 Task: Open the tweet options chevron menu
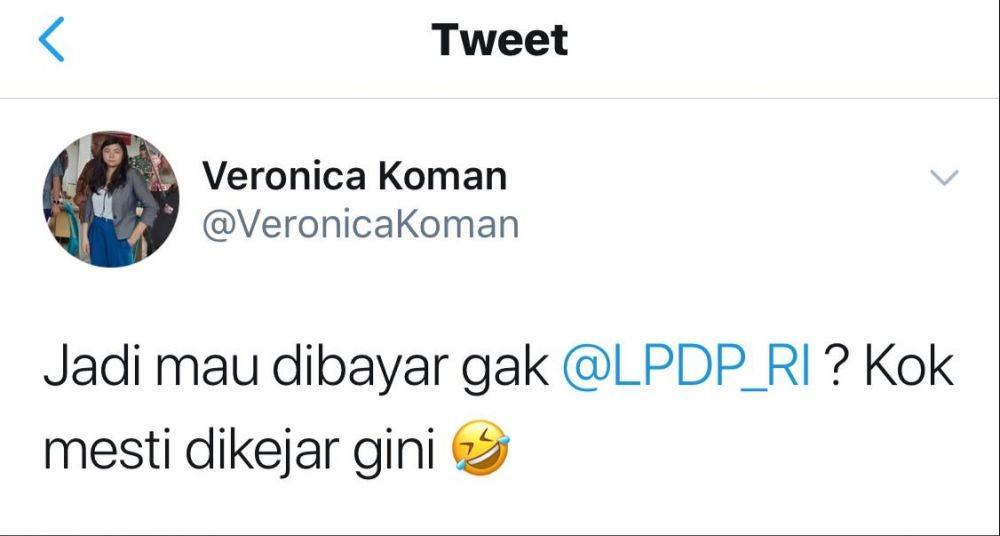pyautogui.click(x=945, y=177)
